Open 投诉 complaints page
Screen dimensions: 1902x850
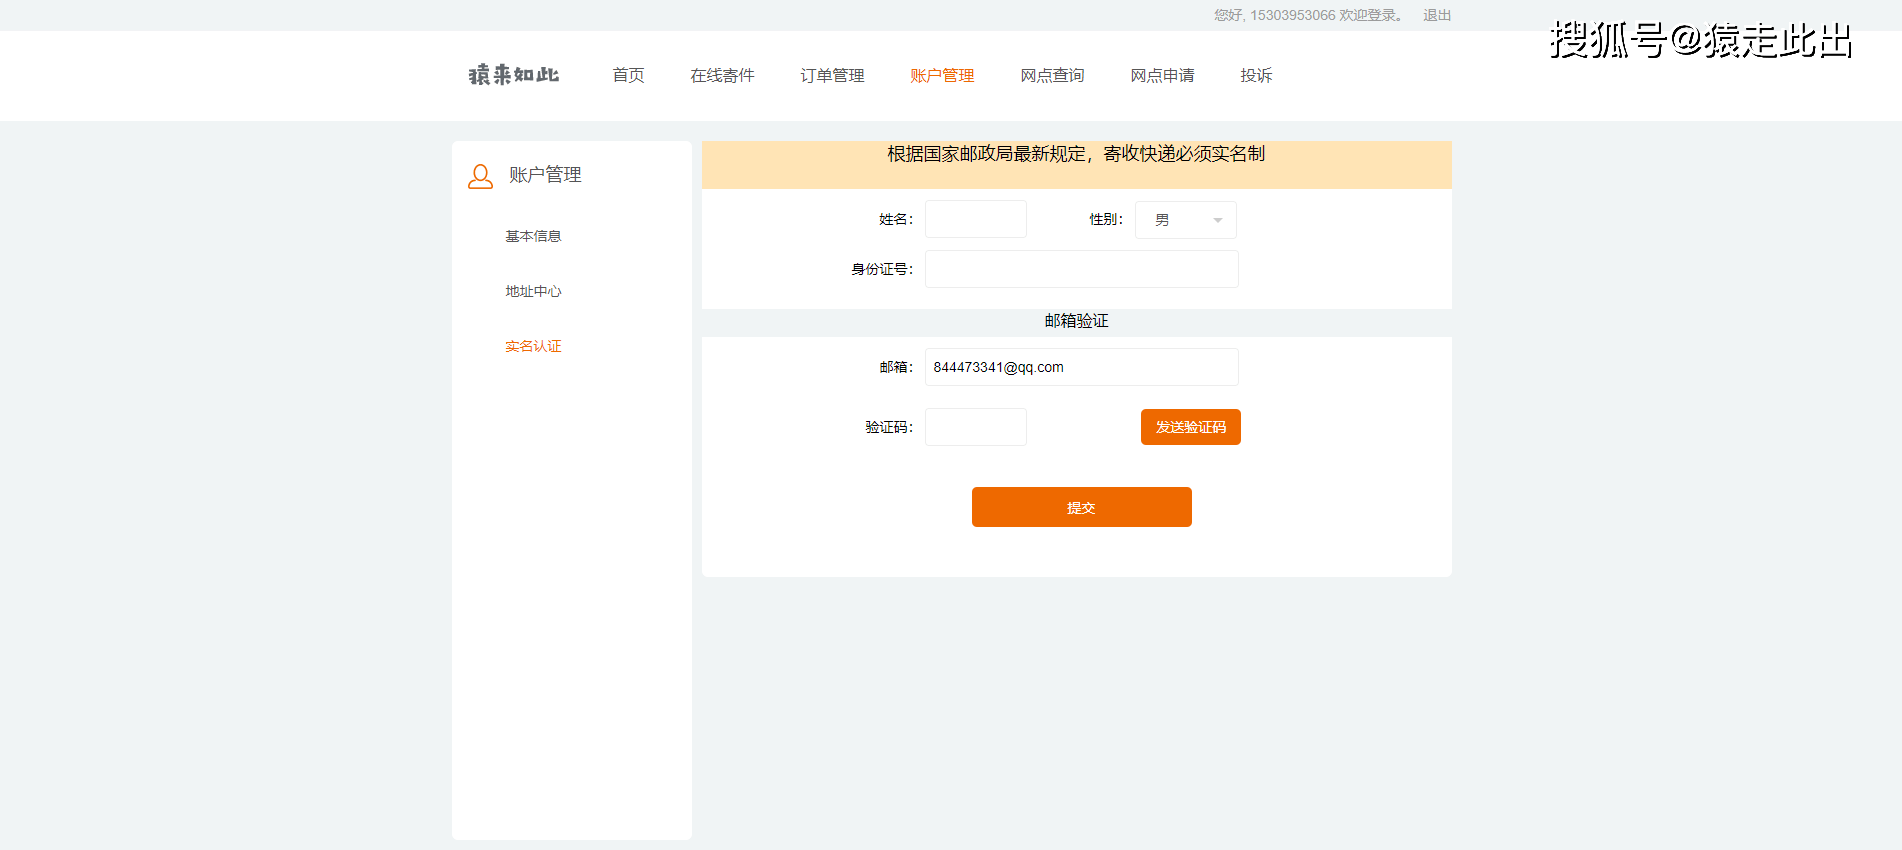(x=1256, y=76)
